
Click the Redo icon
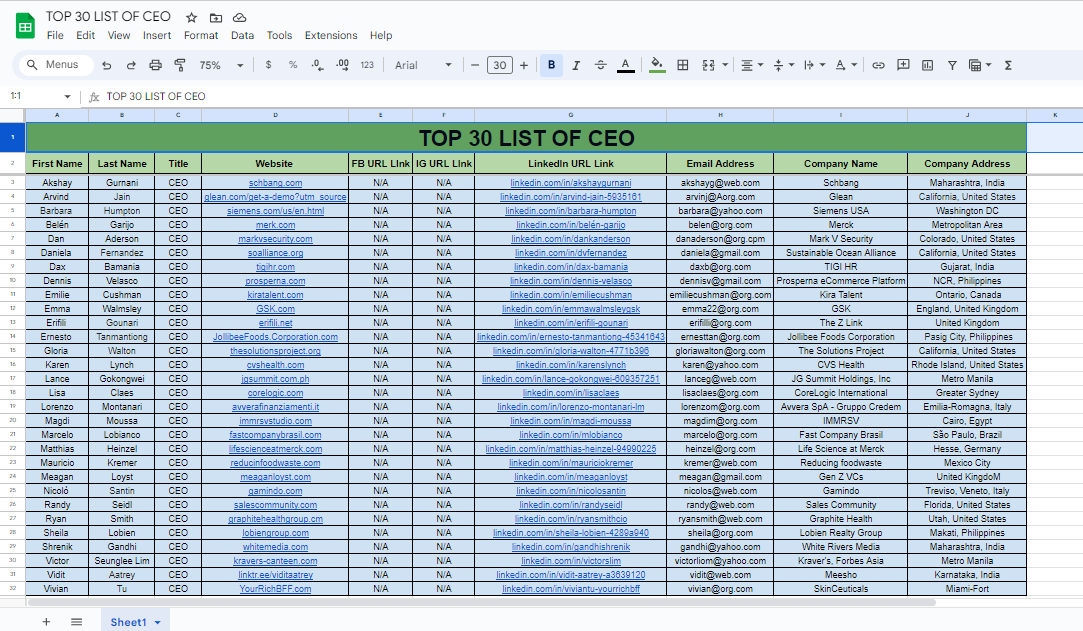click(x=131, y=65)
